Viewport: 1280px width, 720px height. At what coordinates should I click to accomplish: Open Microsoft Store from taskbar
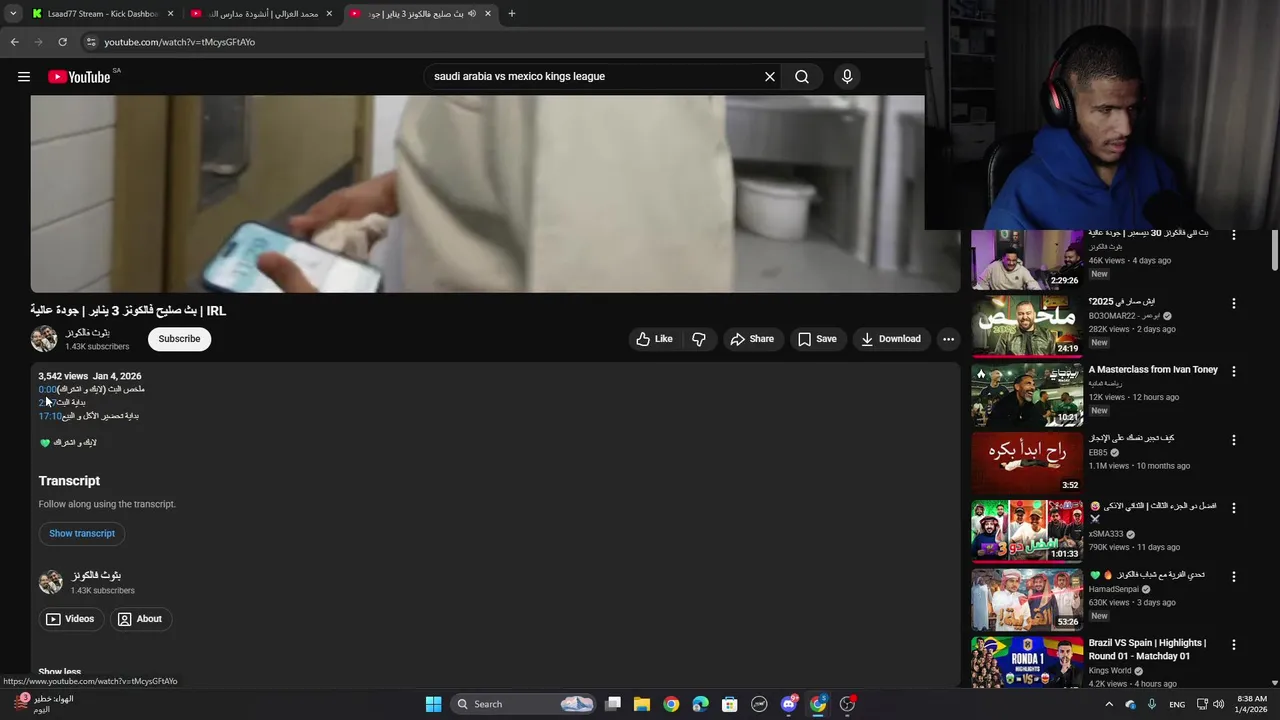point(730,704)
